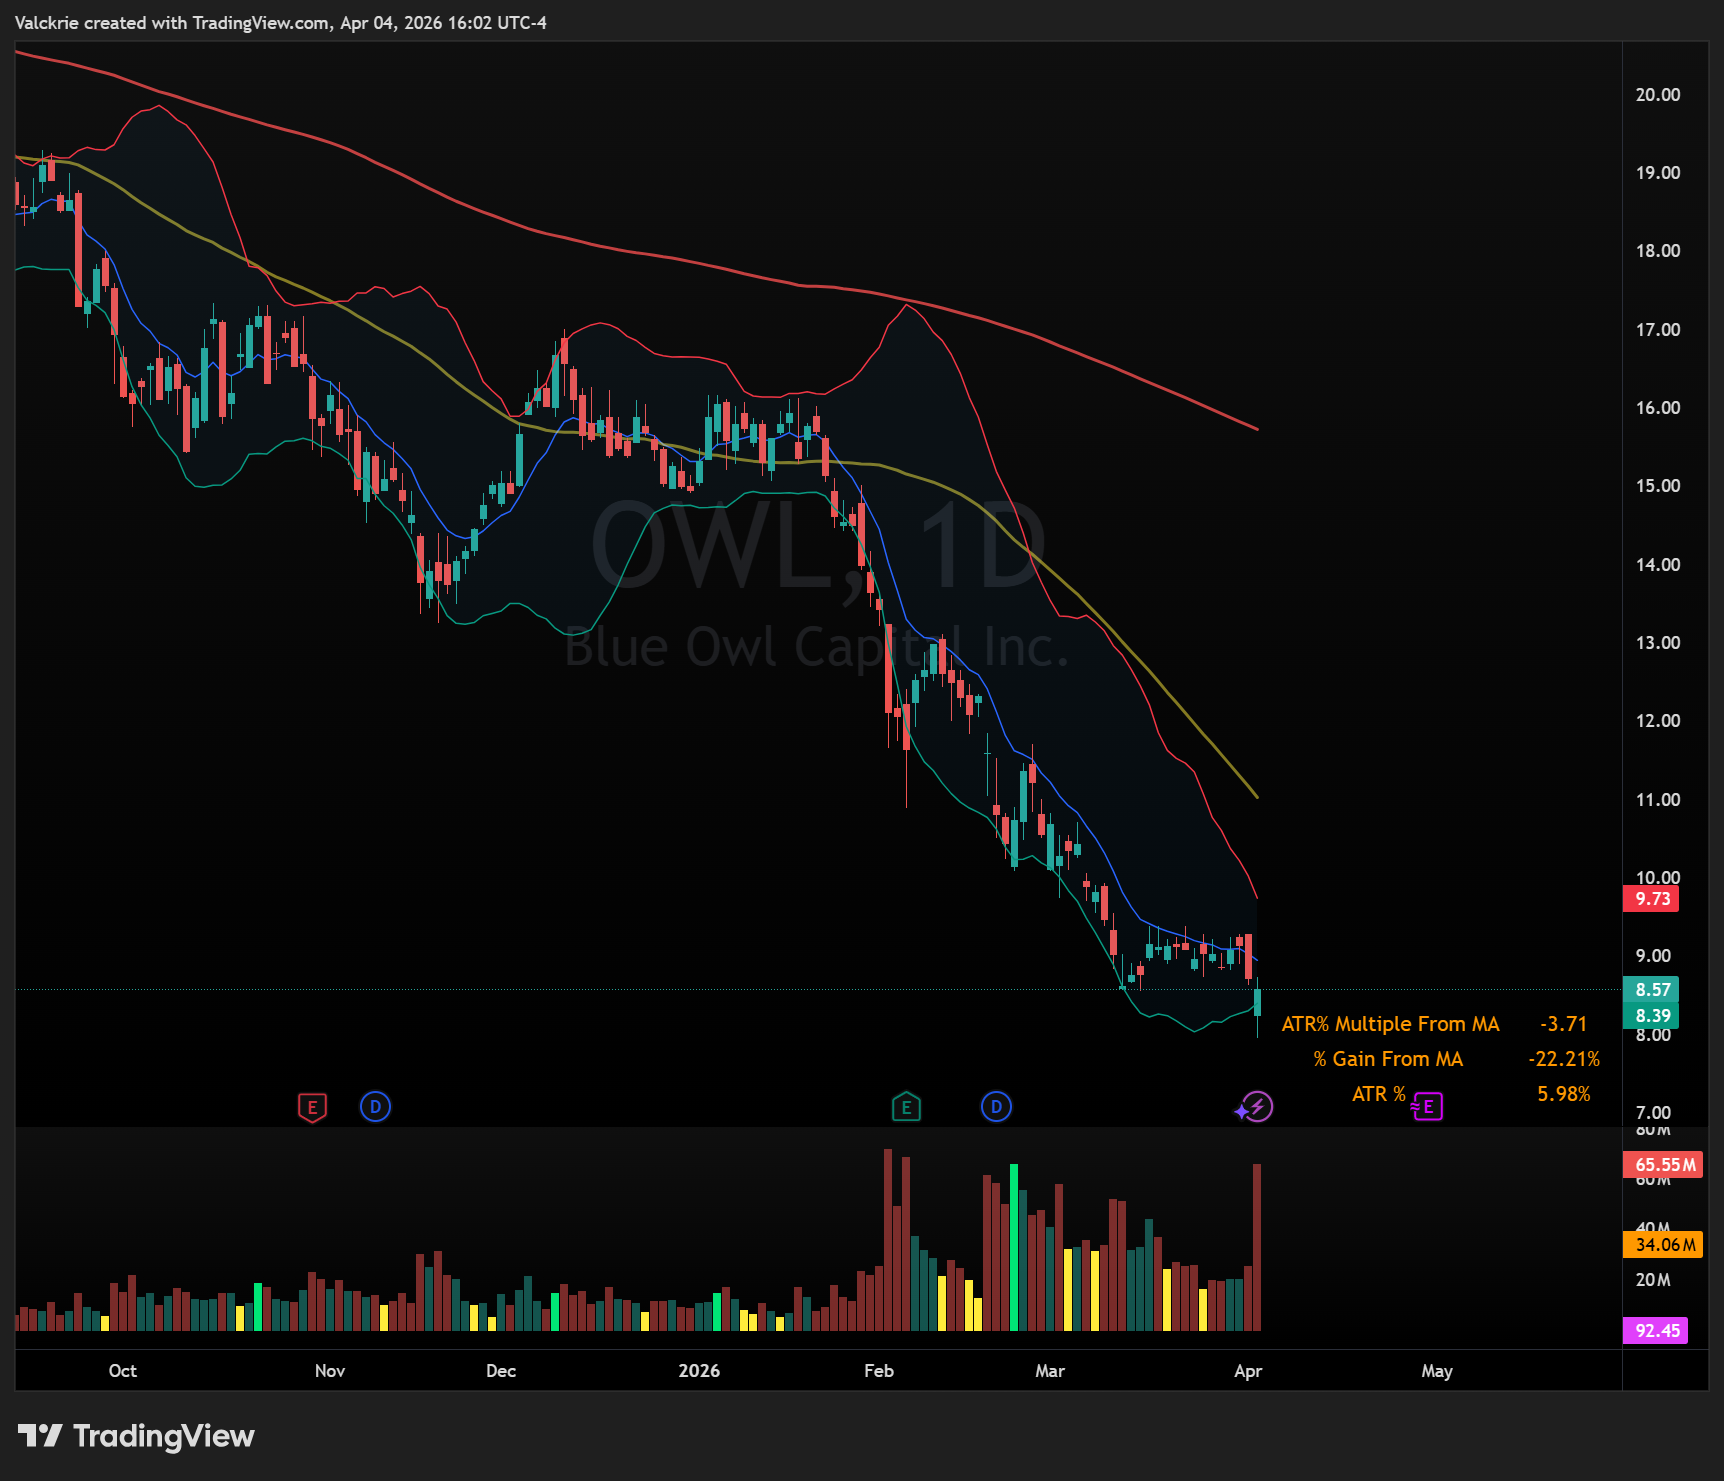Viewport: 1724px width, 1481px height.
Task: Click the Oct label on time axis
Action: [x=123, y=1371]
